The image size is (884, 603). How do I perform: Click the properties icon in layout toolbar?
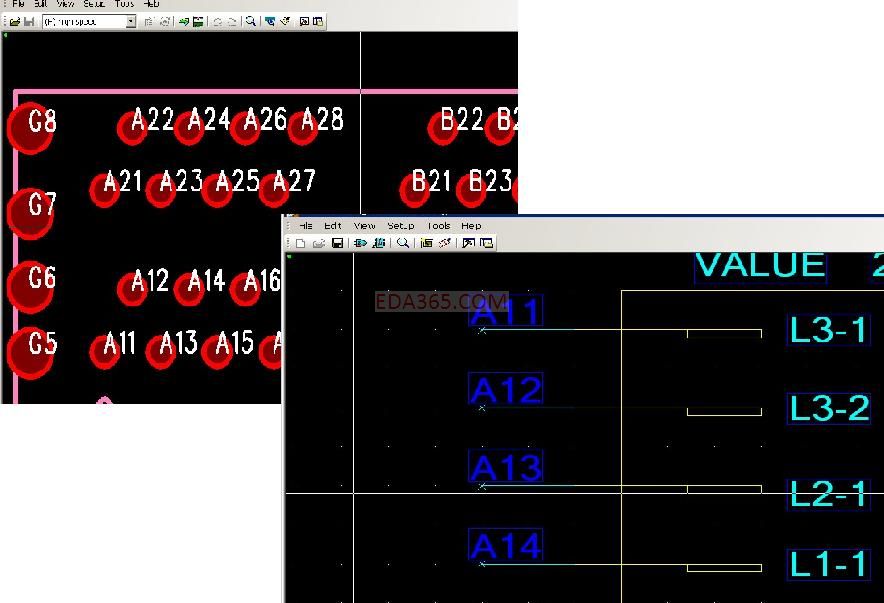(149, 22)
